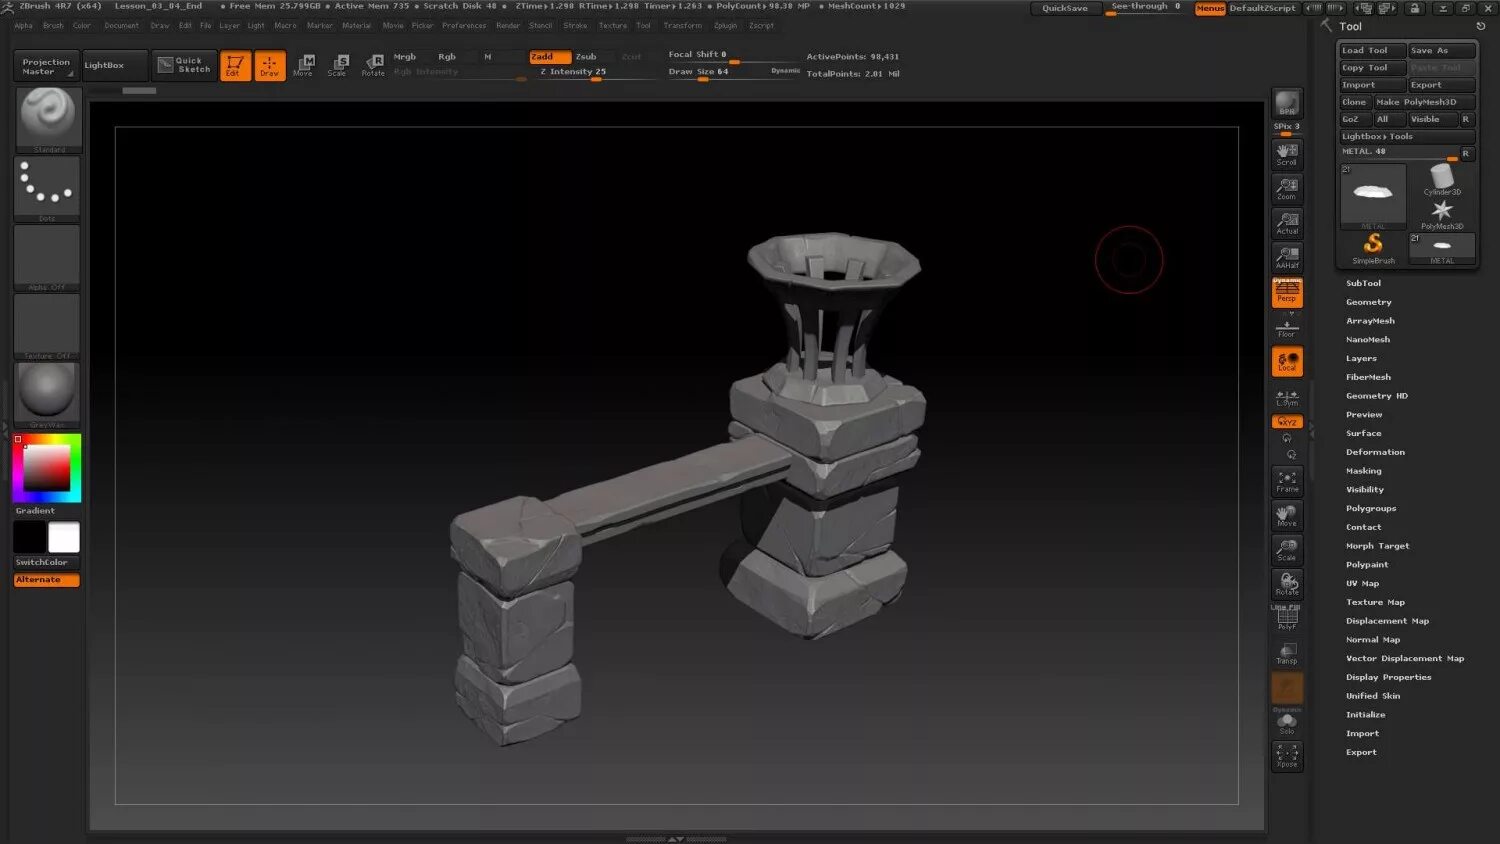Render with the BPR button
The width and height of the screenshot is (1500, 844).
tap(1287, 103)
